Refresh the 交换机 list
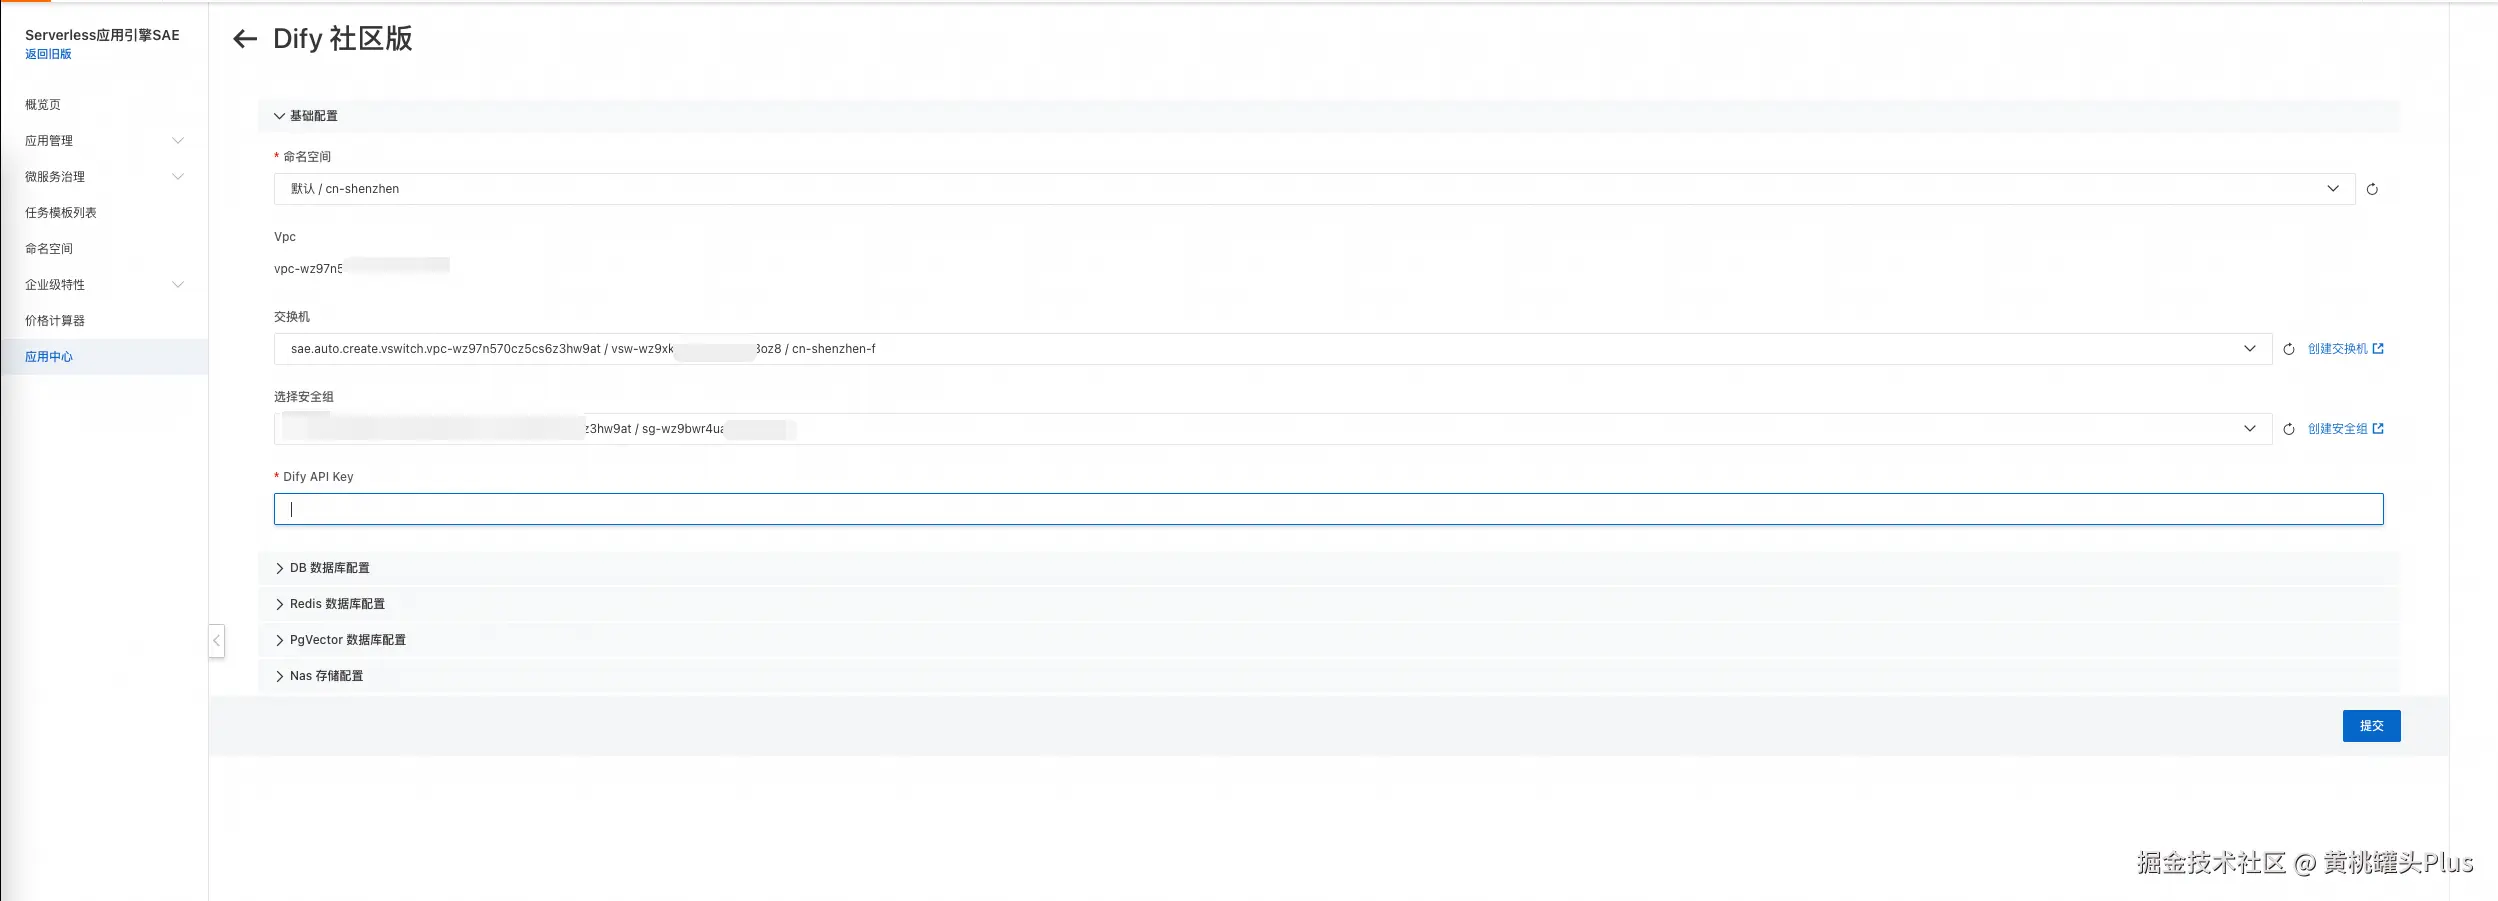The image size is (2498, 901). coord(2289,349)
